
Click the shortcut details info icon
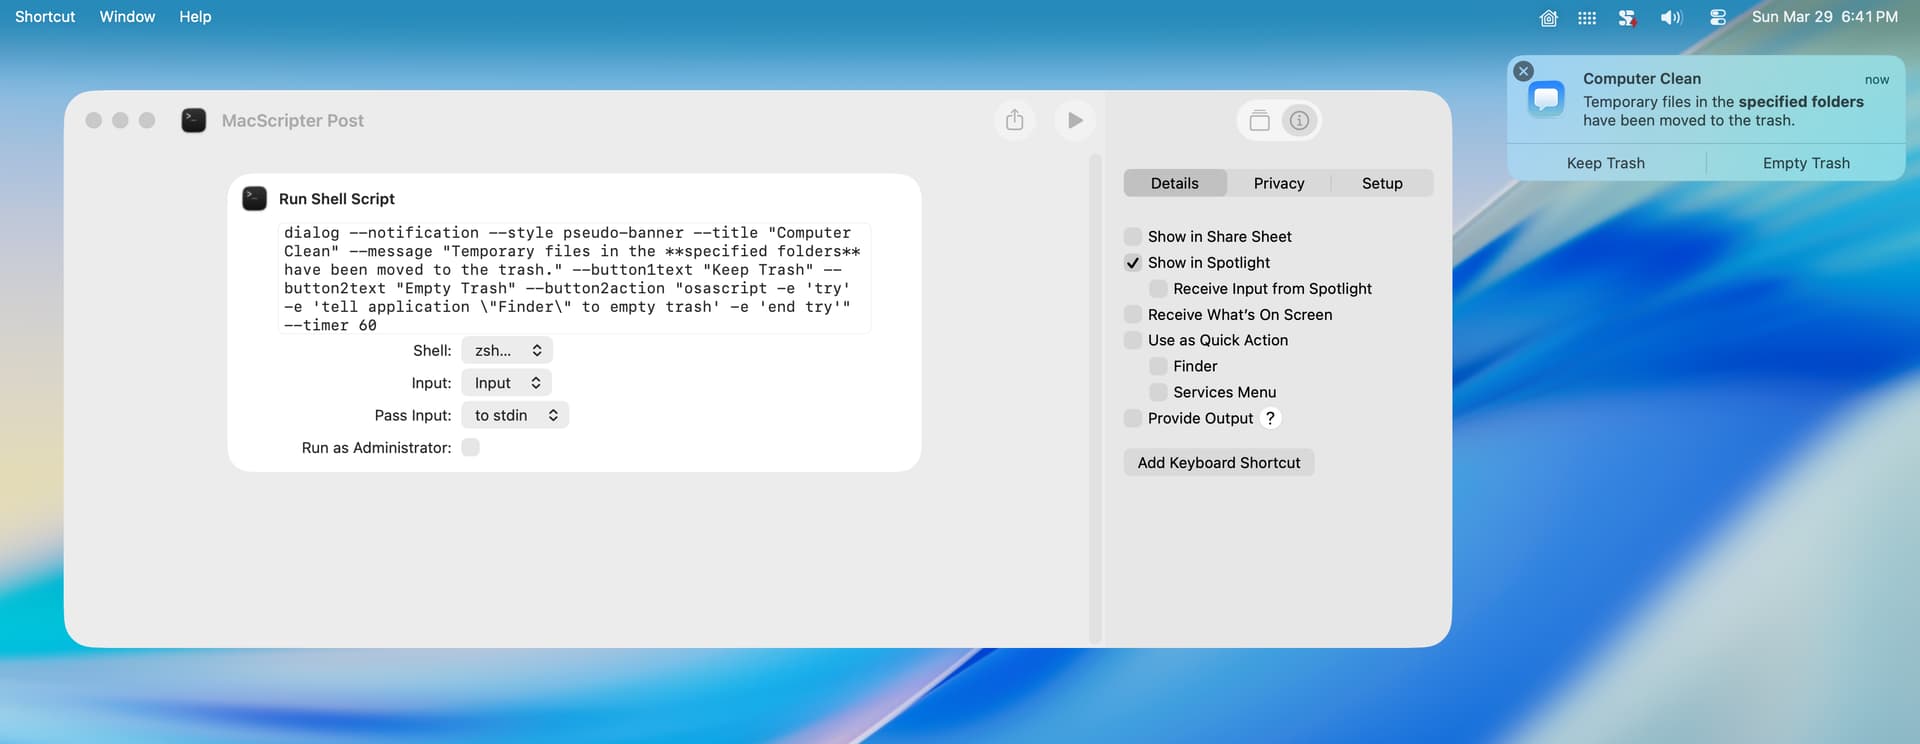pos(1299,121)
